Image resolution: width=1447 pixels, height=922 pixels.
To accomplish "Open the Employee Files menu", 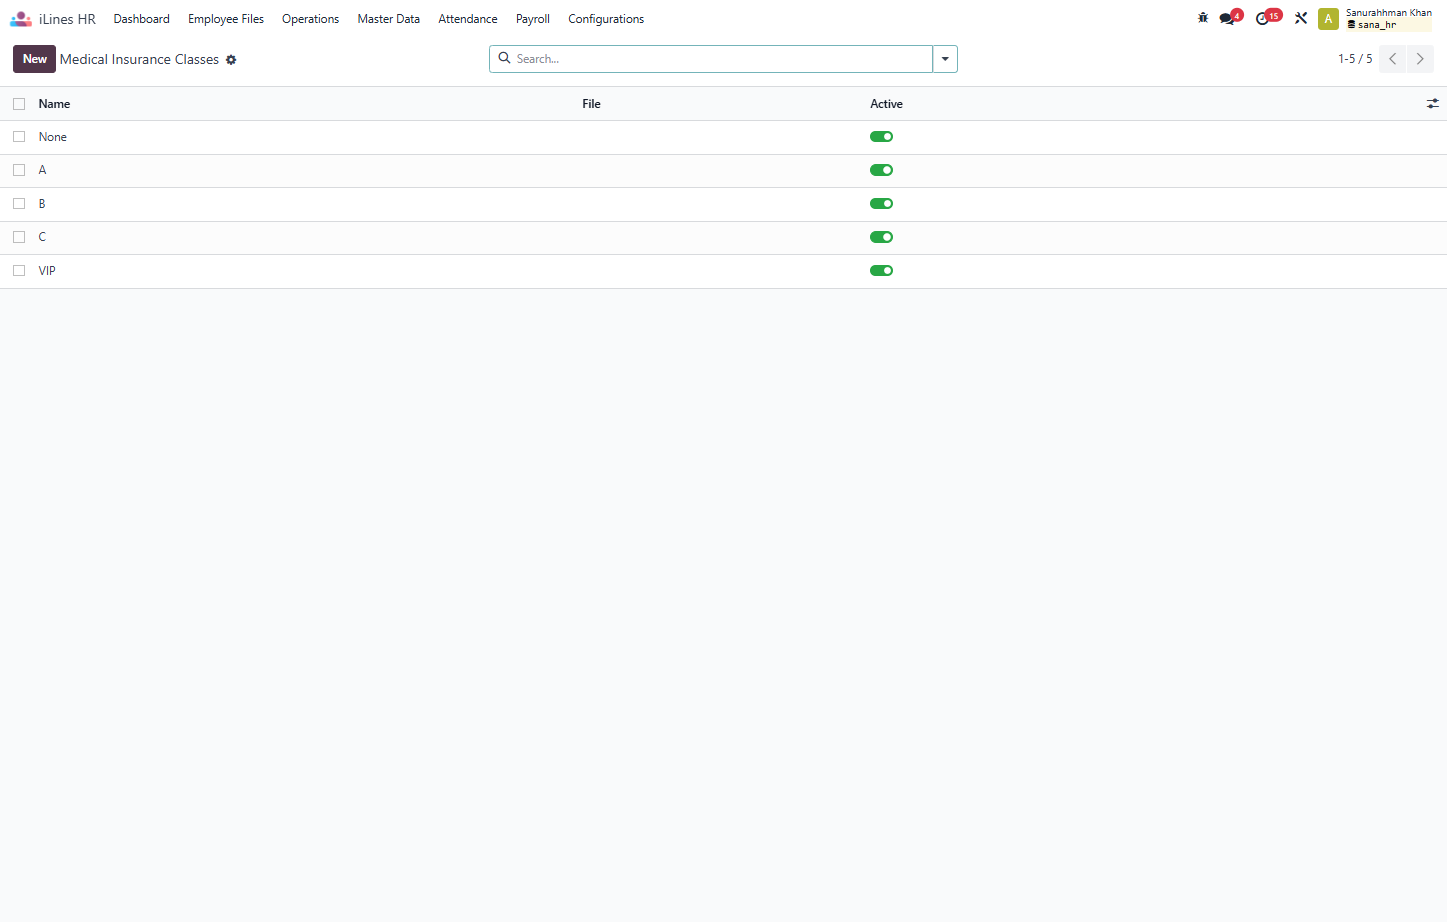I will 226,19.
